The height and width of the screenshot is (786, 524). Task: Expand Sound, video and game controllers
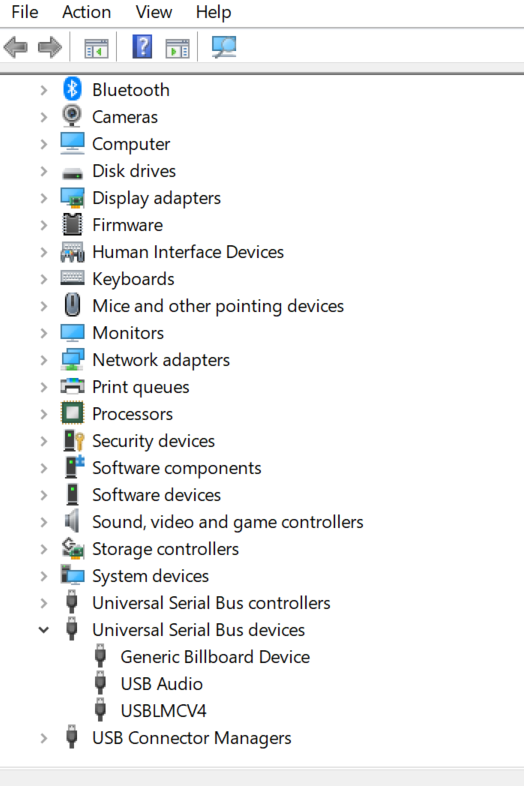click(44, 522)
